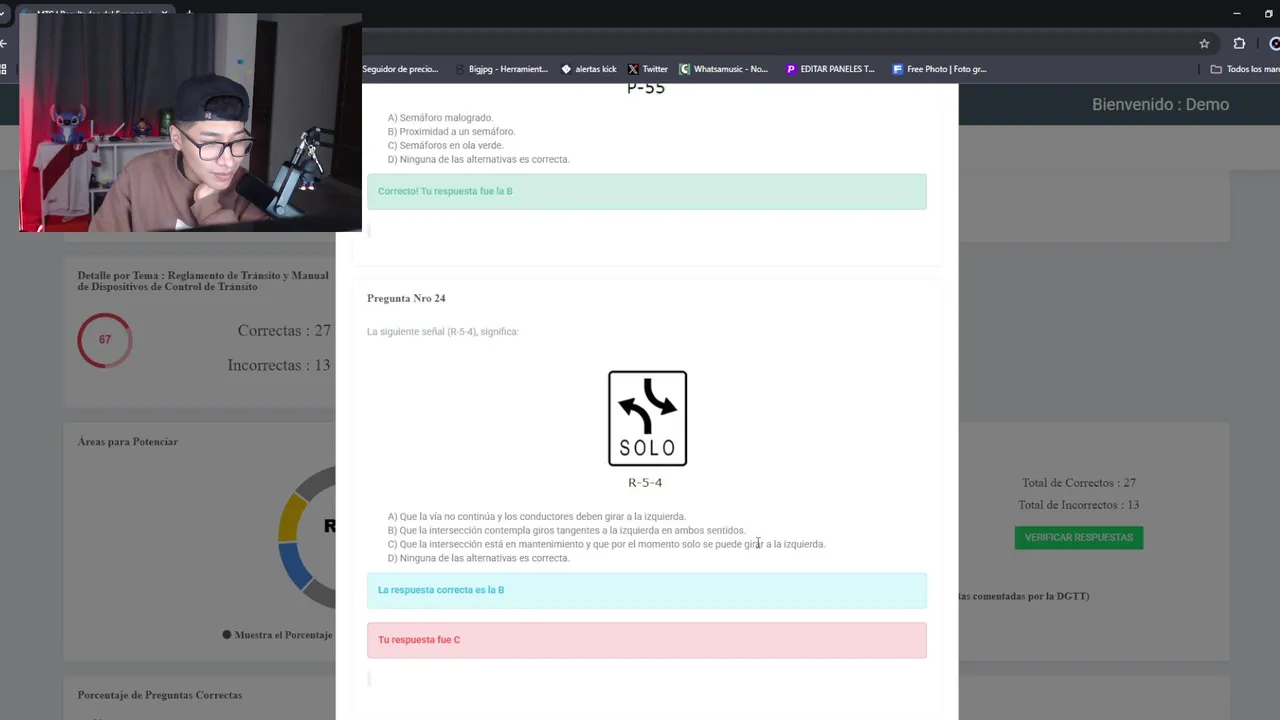Click 'Muestra el Porcentaje' chart legend
Screen dimensions: 1280x720
click(277, 635)
